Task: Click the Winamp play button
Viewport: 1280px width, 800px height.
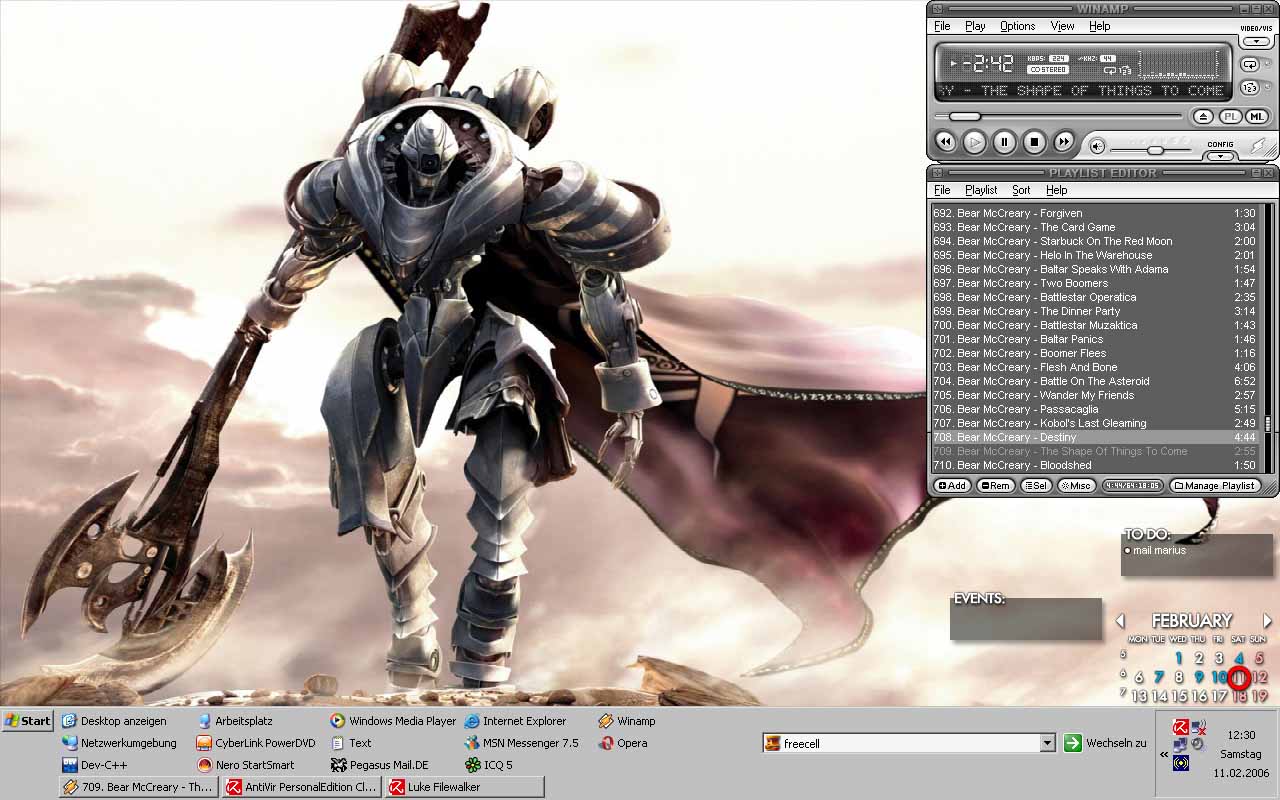Action: (x=975, y=143)
